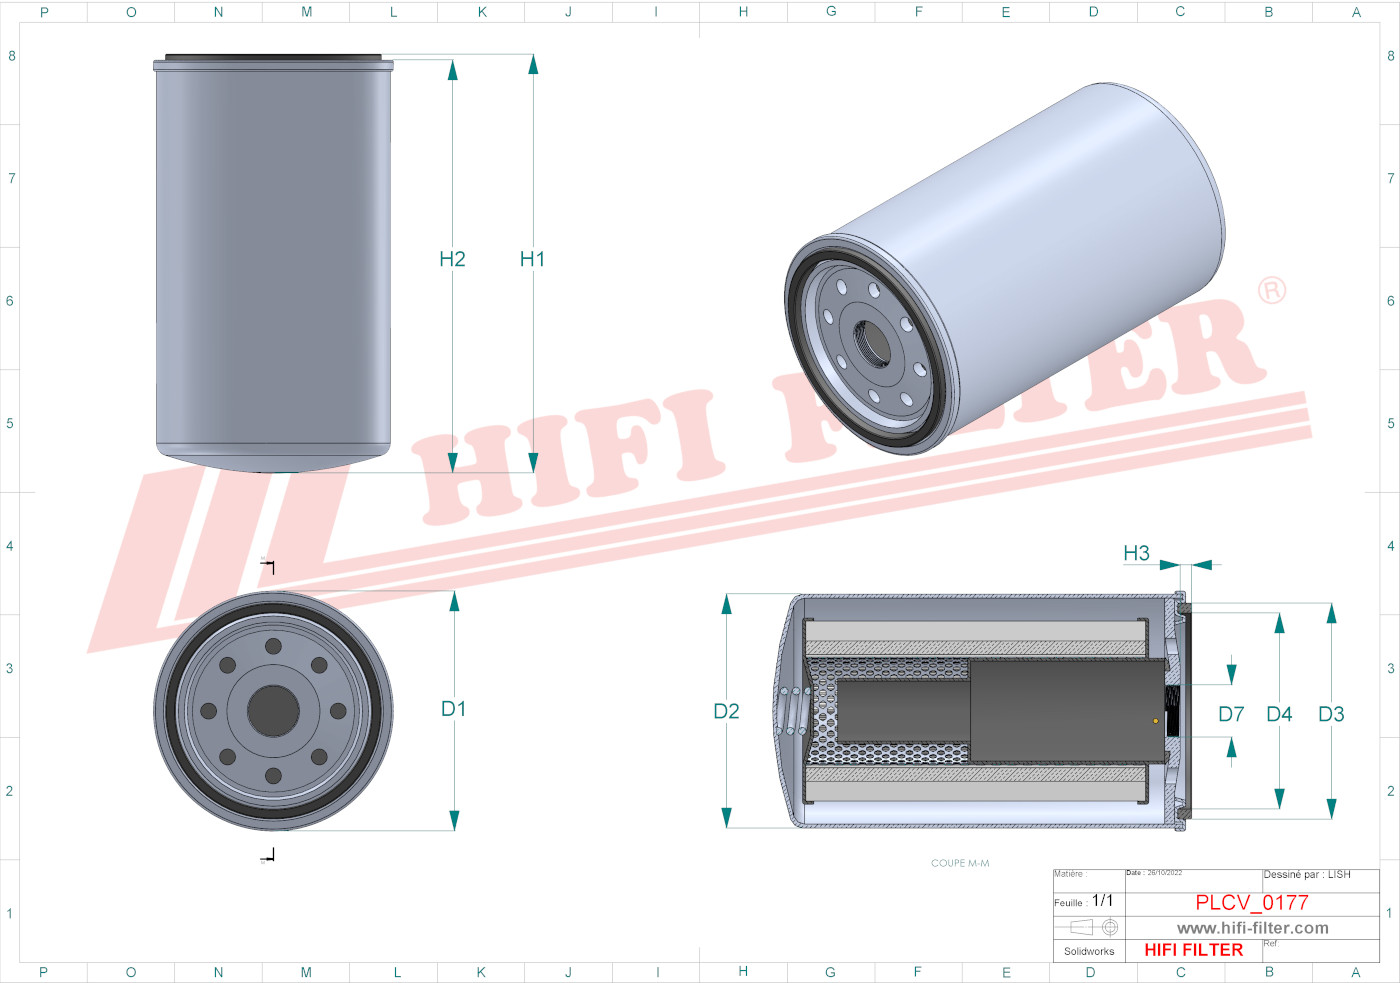
Task: Select the D2 dimension label
Action: pyautogui.click(x=726, y=712)
